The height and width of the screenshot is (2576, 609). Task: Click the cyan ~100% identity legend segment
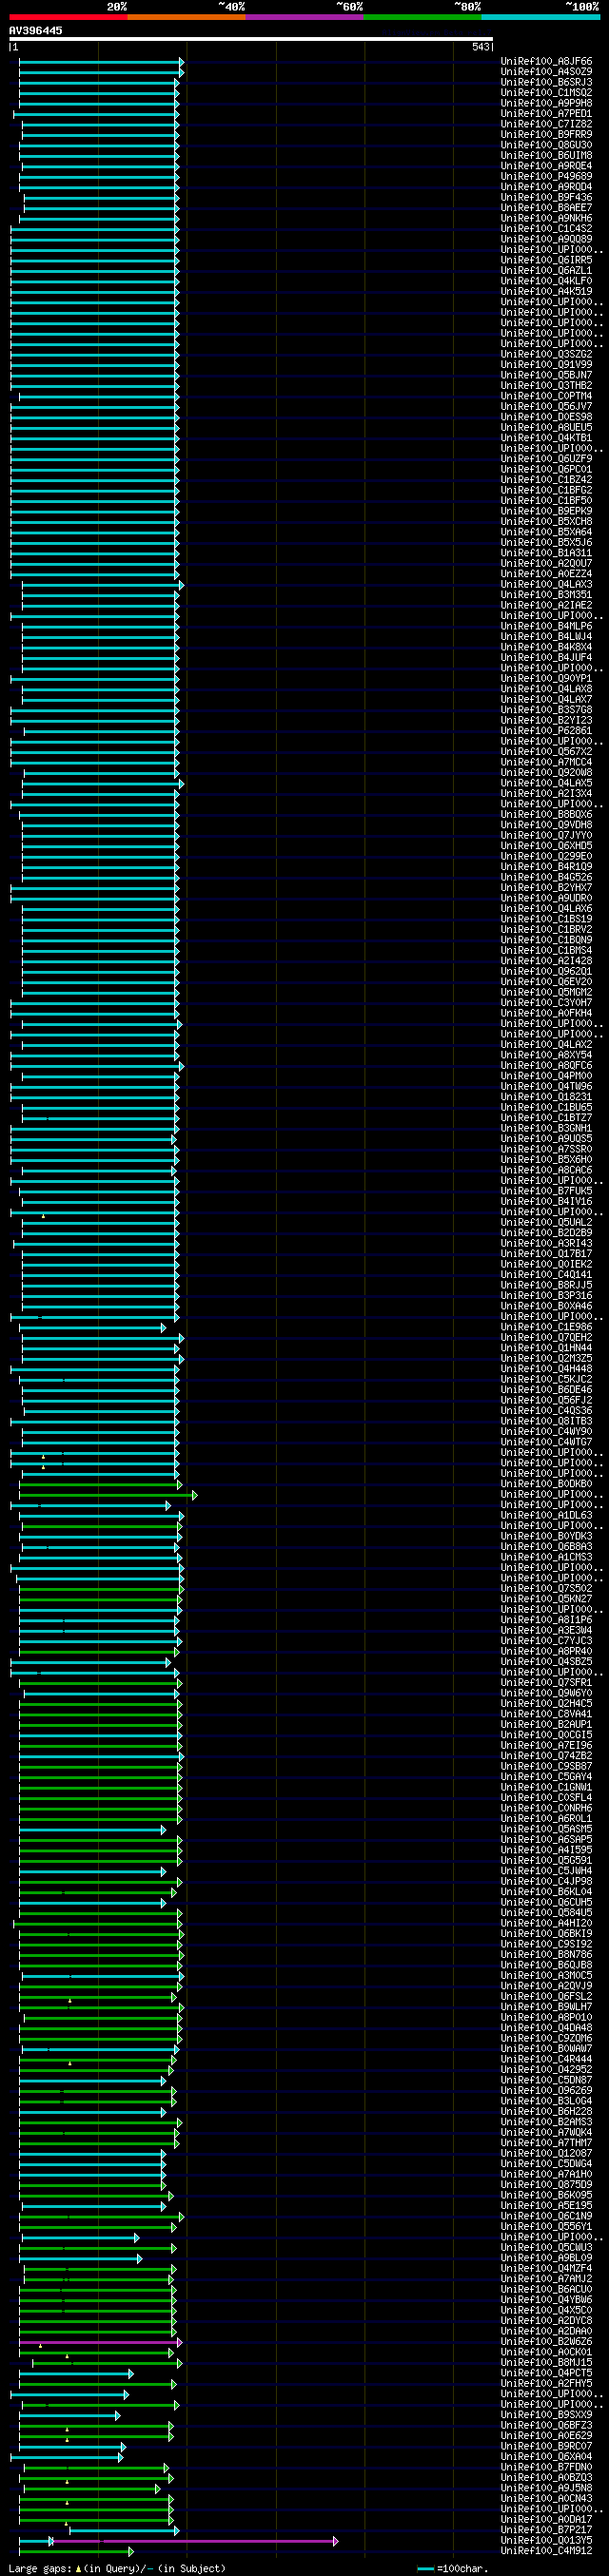coord(540,17)
